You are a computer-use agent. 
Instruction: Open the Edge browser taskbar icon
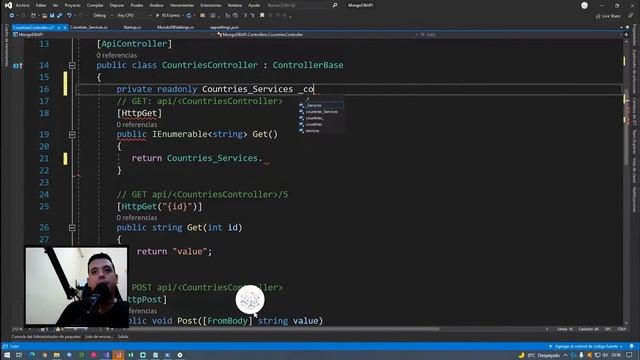pyautogui.click(x=32, y=355)
